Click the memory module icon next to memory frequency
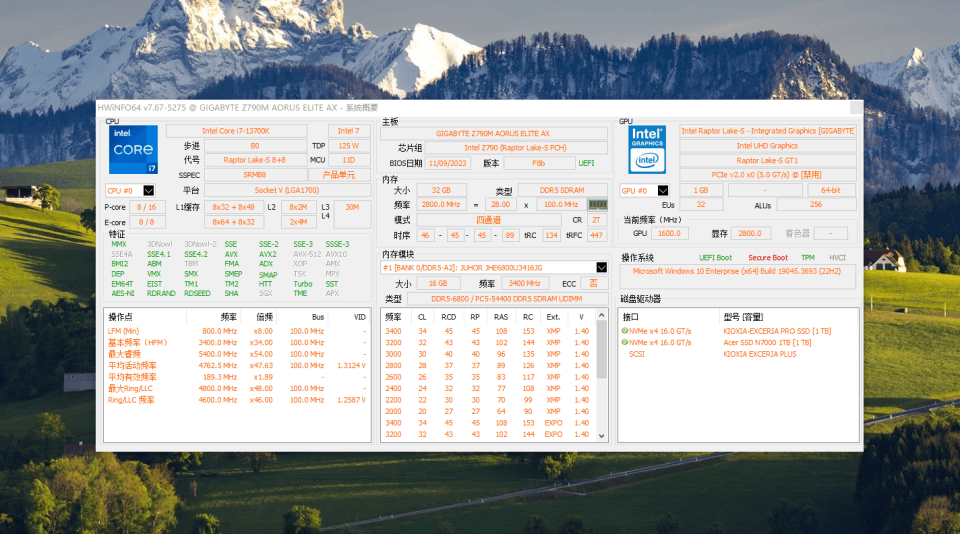Viewport: 960px width, 534px height. (x=597, y=205)
